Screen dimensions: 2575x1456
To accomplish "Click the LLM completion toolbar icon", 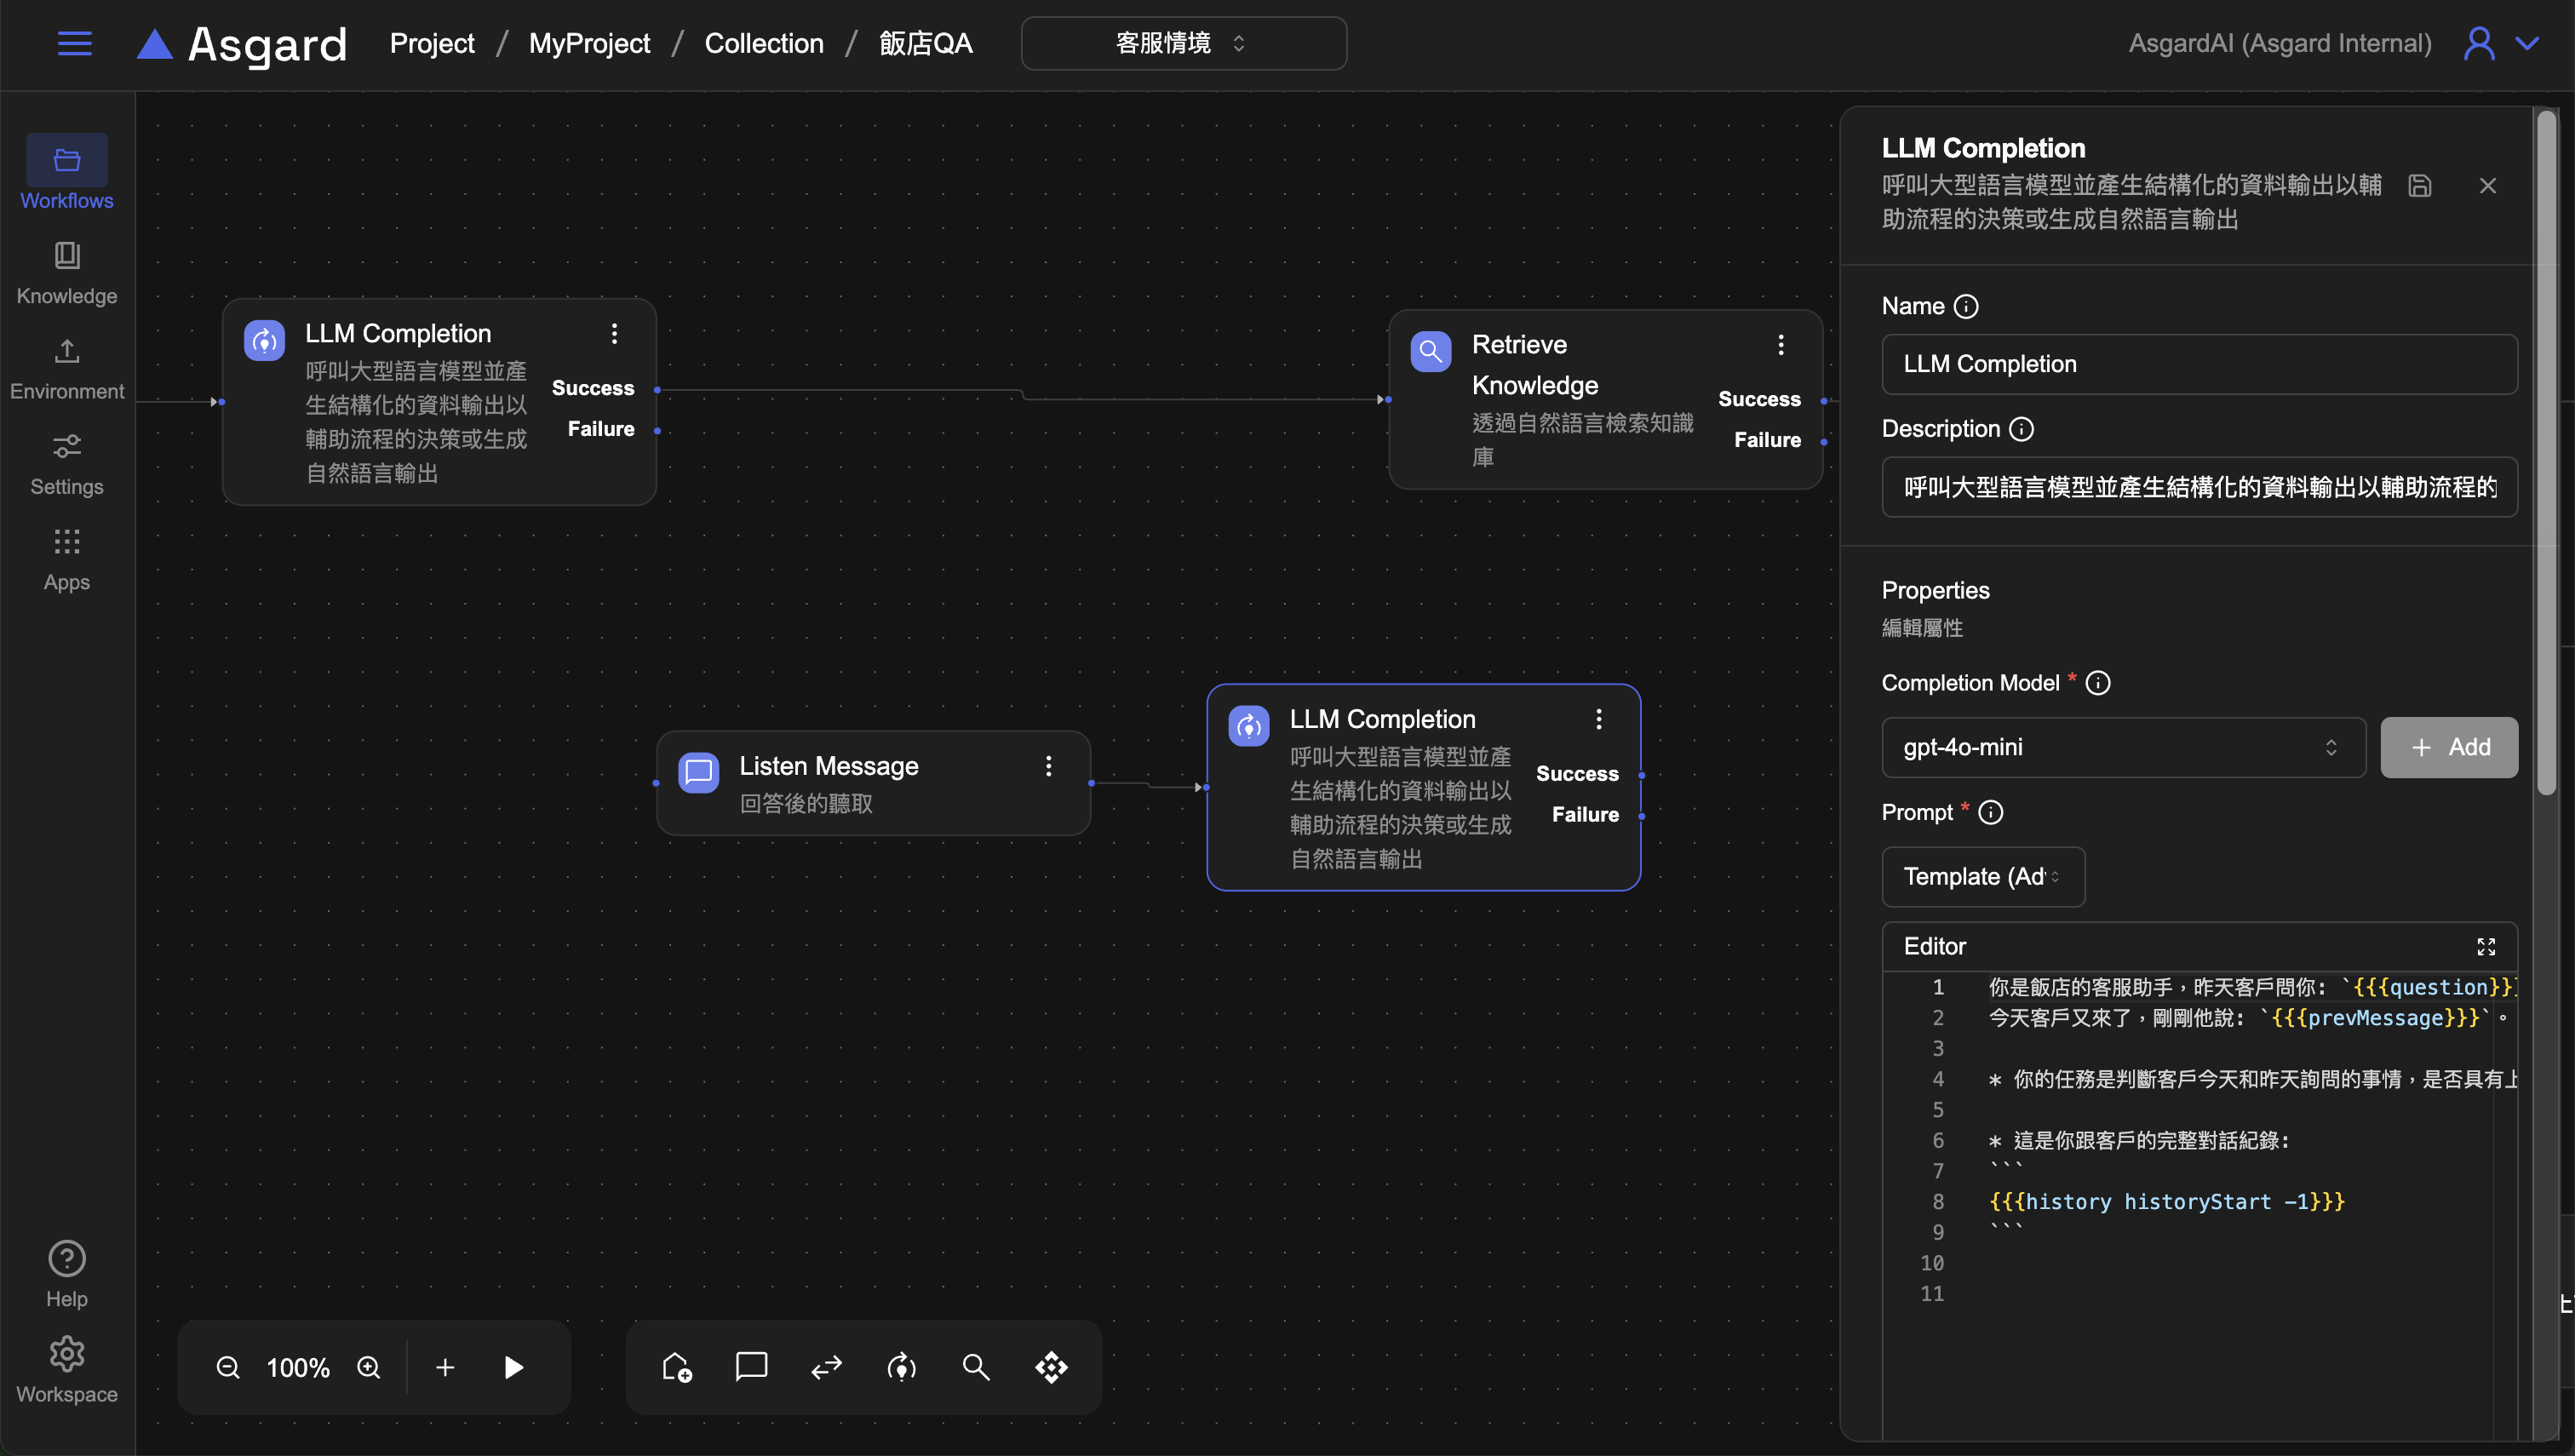I will coord(901,1367).
